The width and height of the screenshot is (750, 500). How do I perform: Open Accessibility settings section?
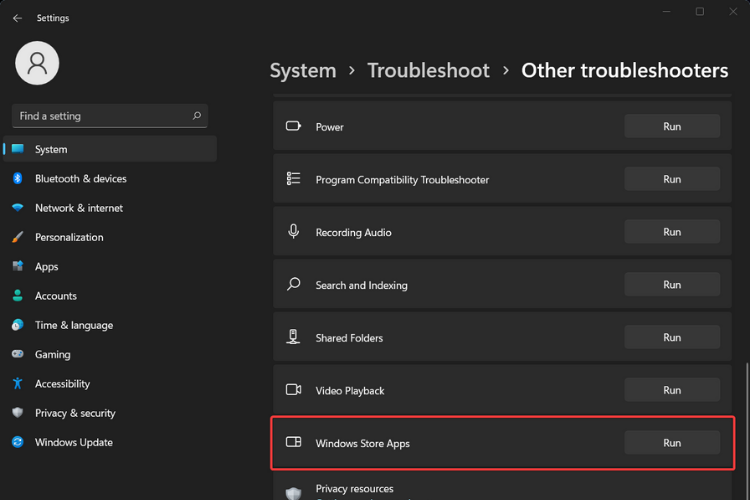click(x=110, y=383)
